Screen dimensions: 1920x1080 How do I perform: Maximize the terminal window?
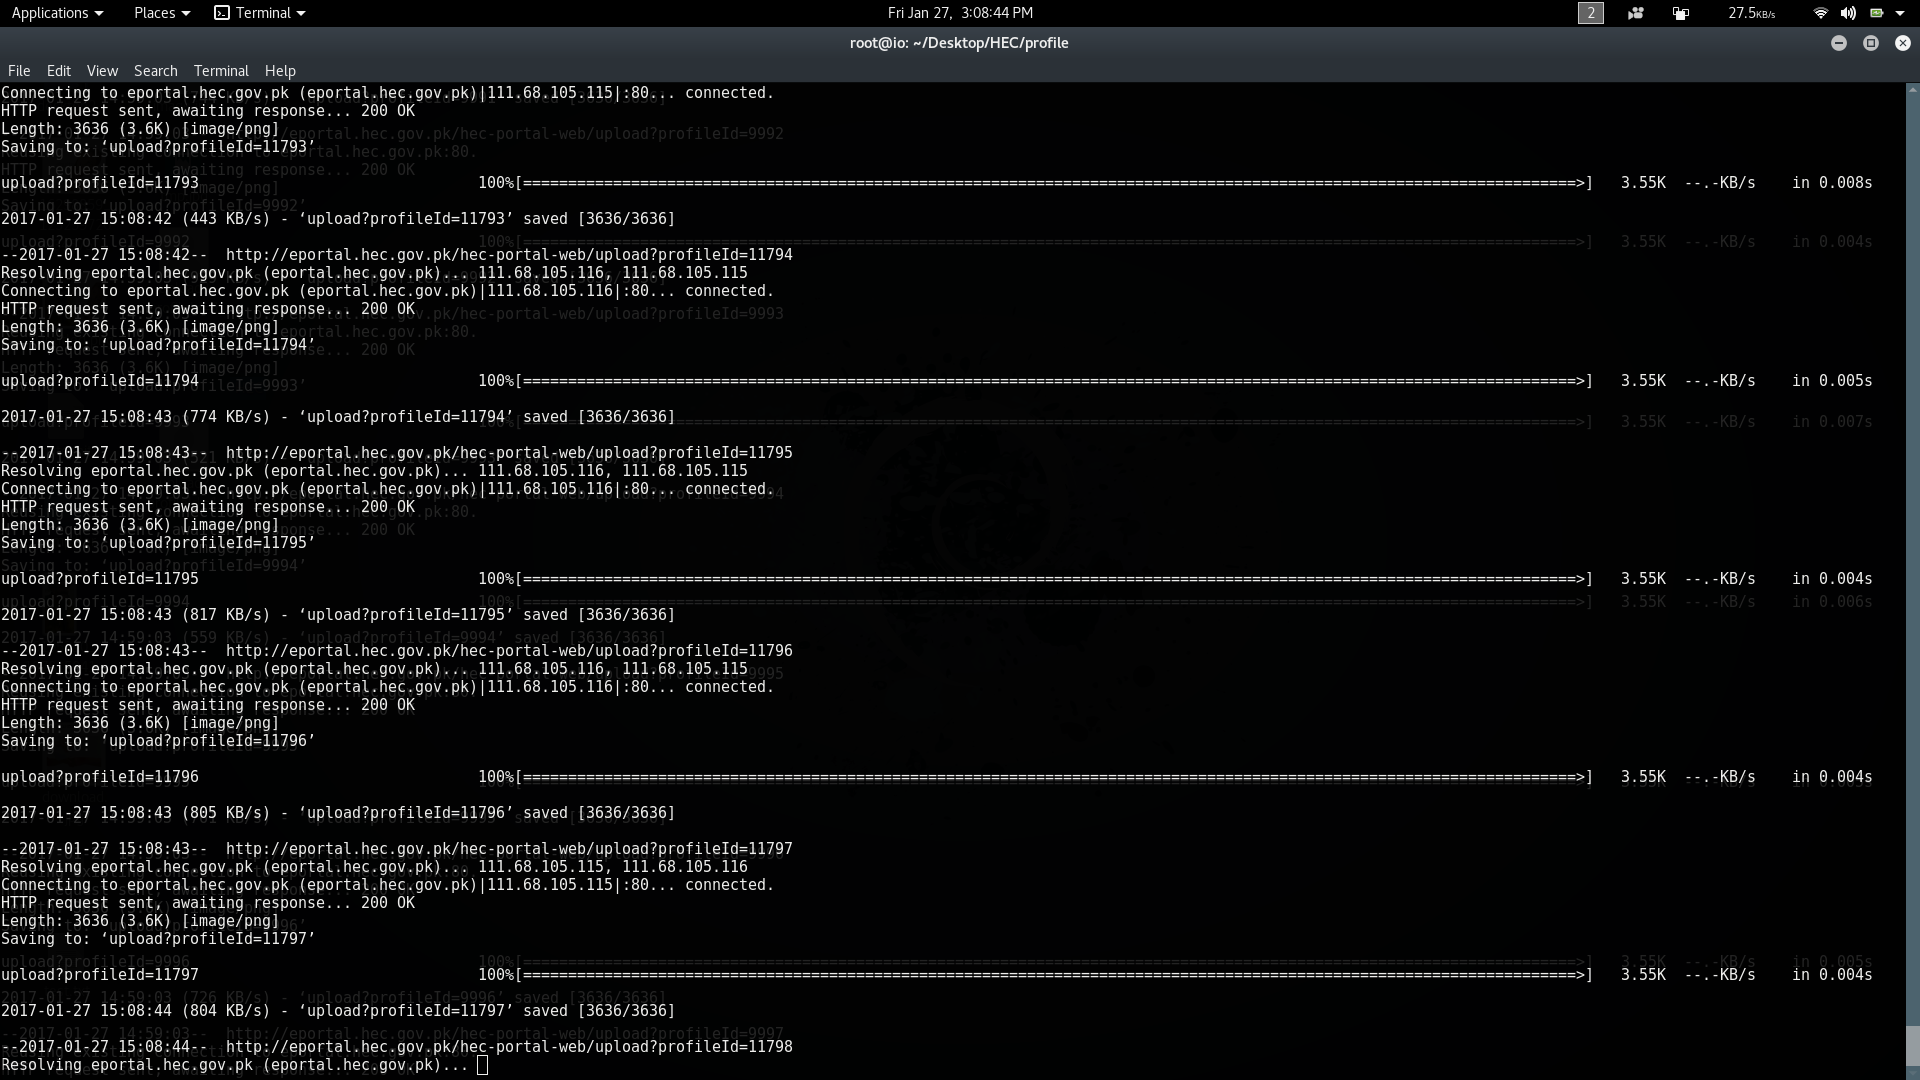(x=1871, y=43)
